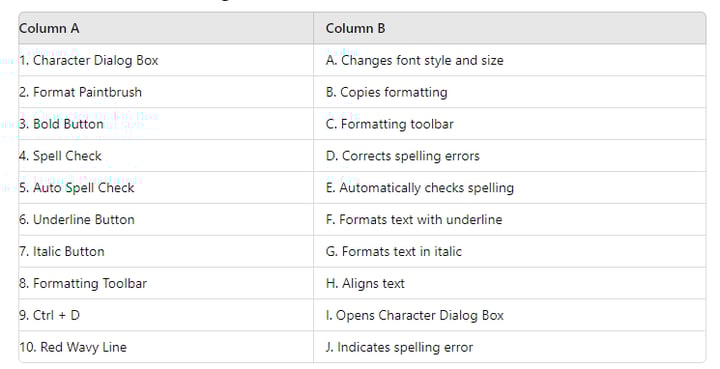The image size is (720, 369).
Task: Select the '6. Underline Button' cell
Action: 166,219
